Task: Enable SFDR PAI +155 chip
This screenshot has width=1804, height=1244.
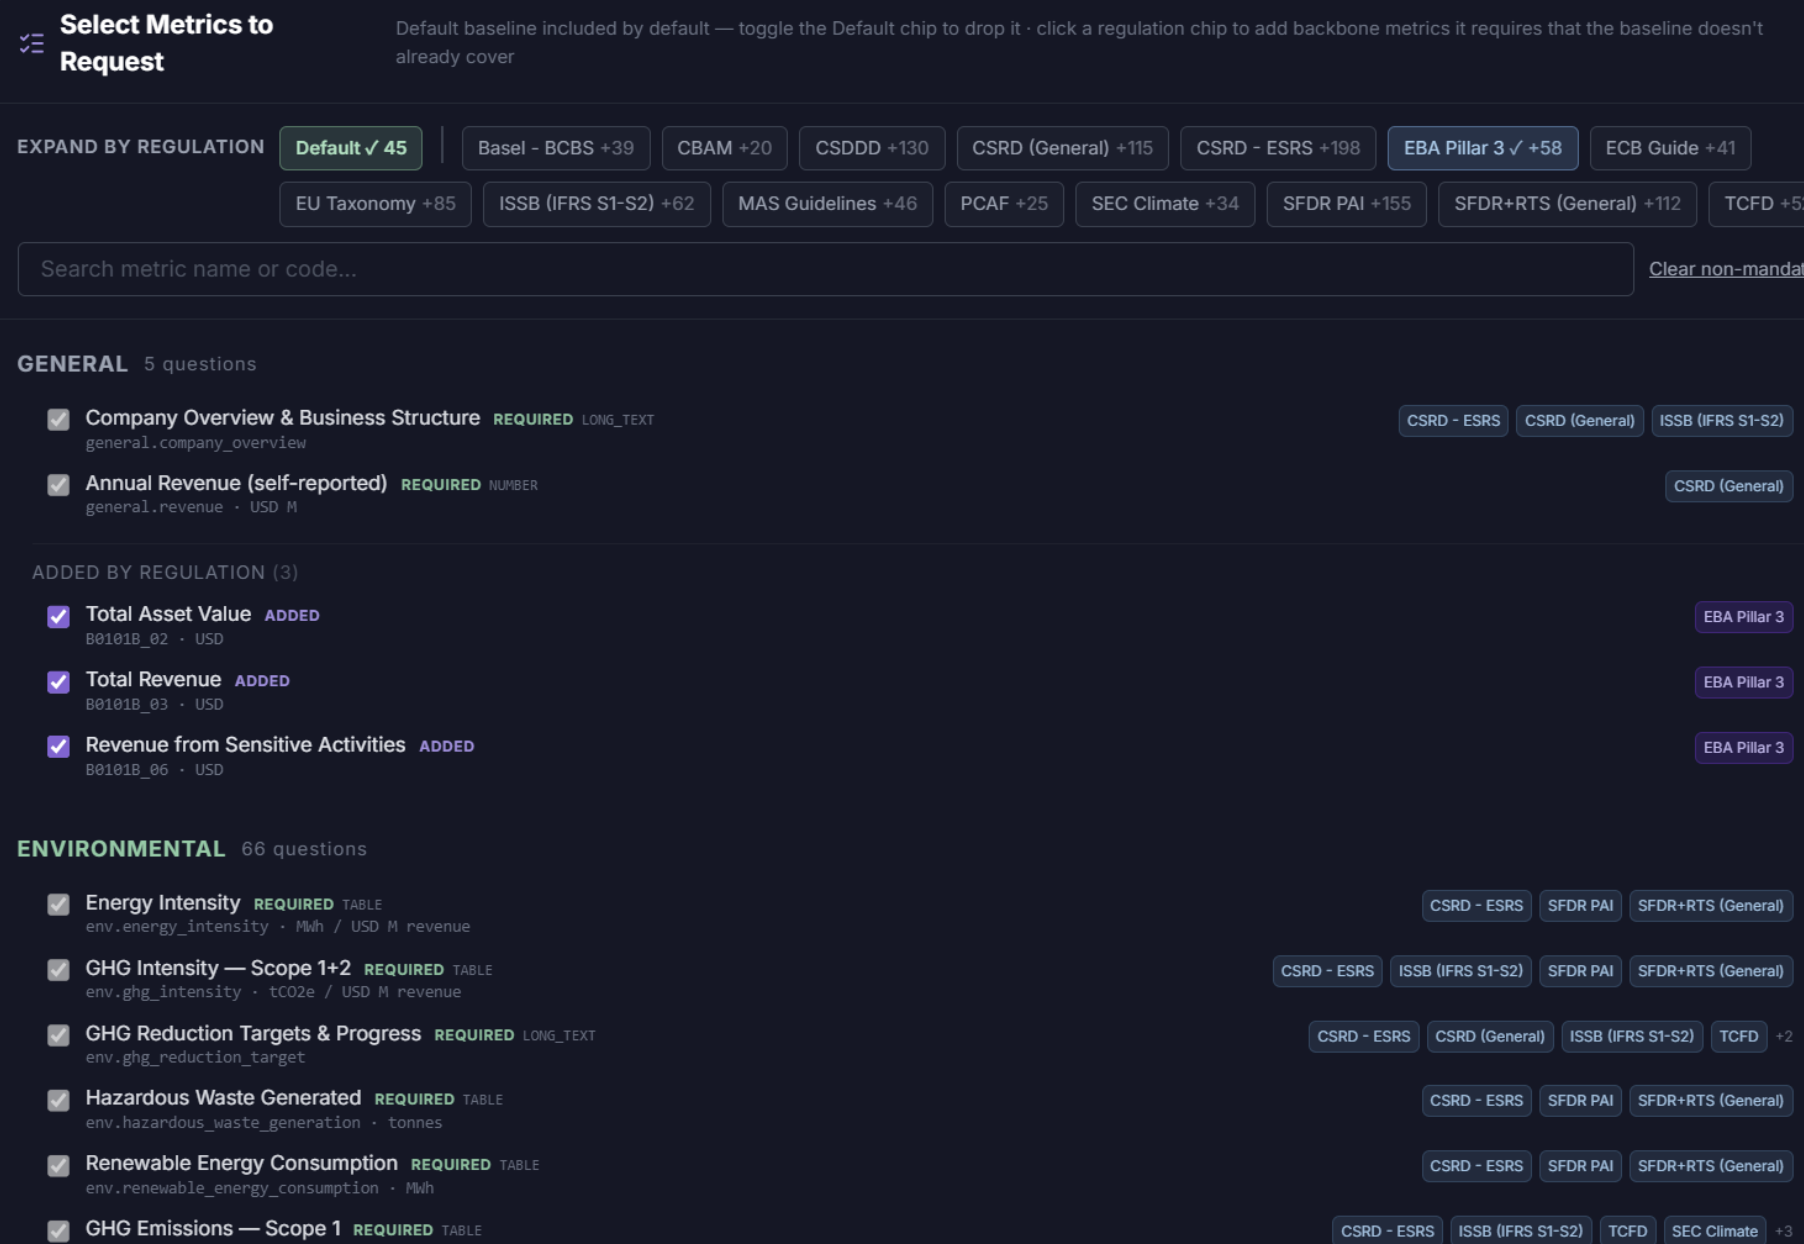Action: 1346,204
